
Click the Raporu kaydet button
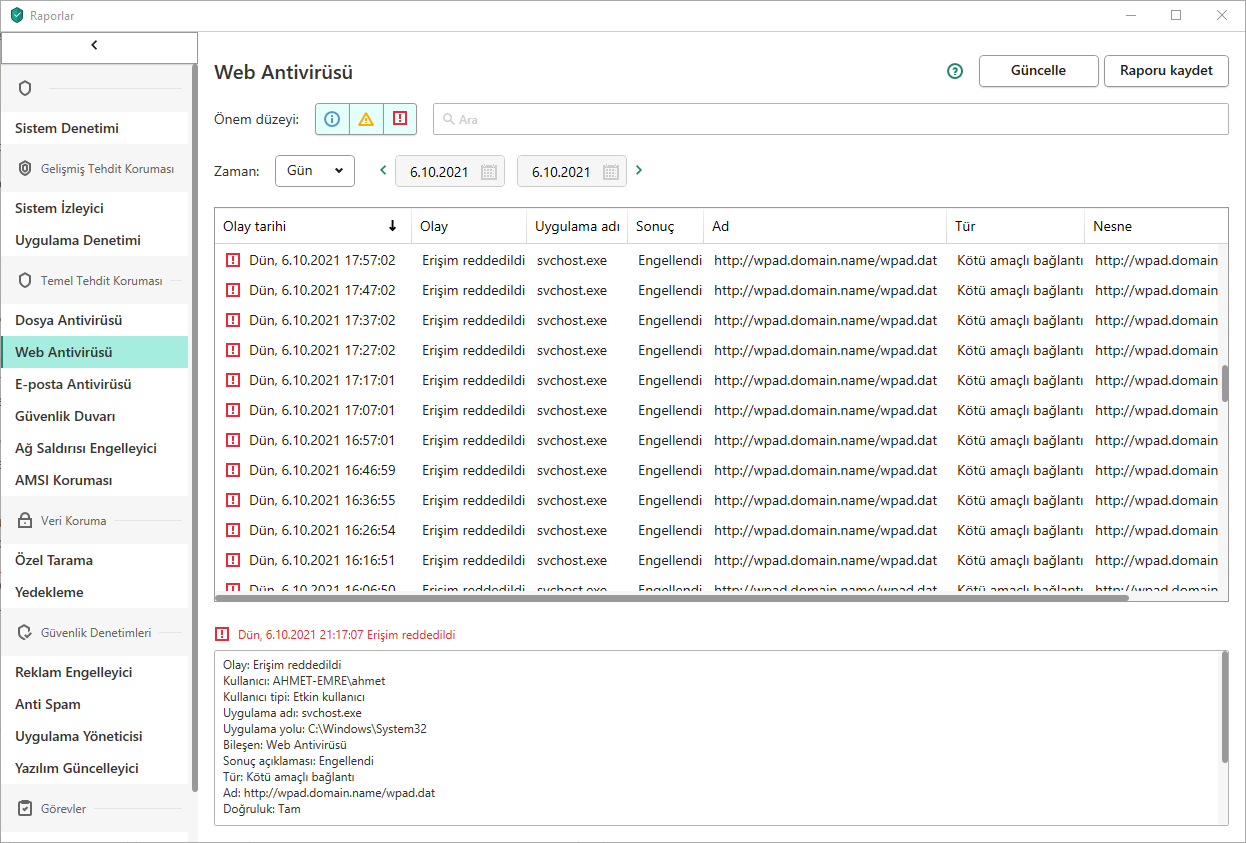click(x=1166, y=71)
